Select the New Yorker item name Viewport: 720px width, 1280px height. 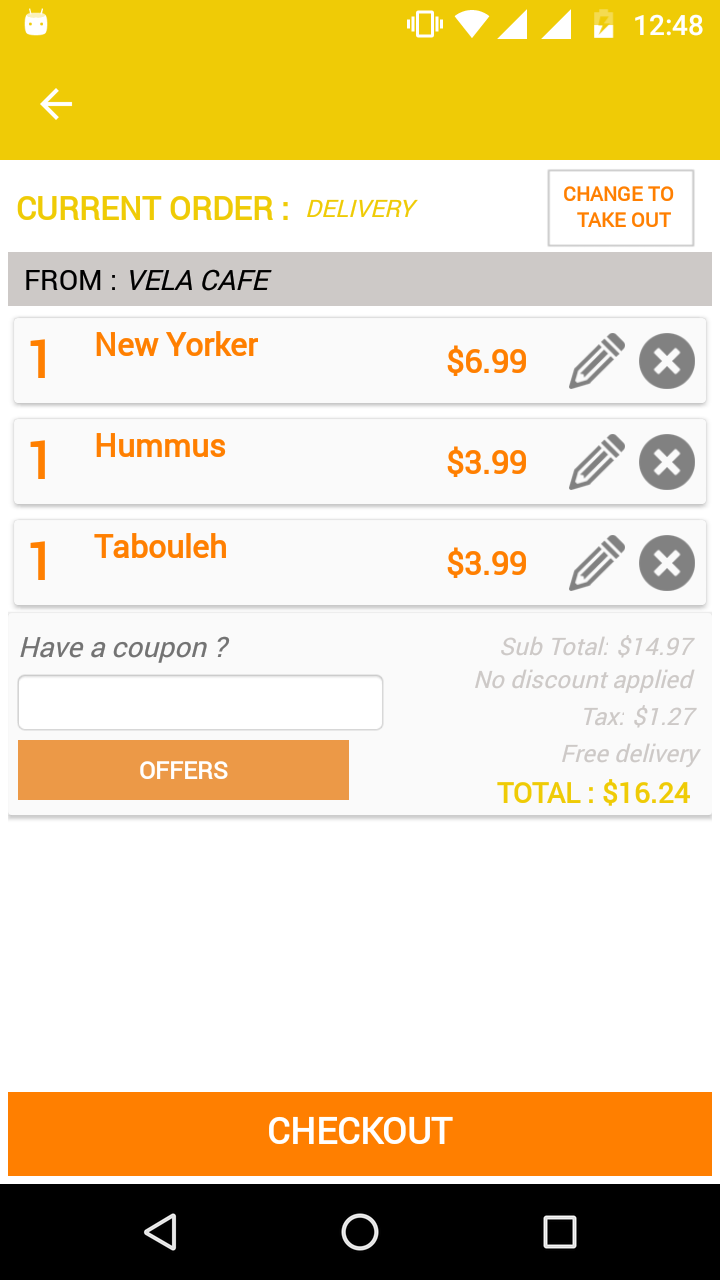pos(176,345)
